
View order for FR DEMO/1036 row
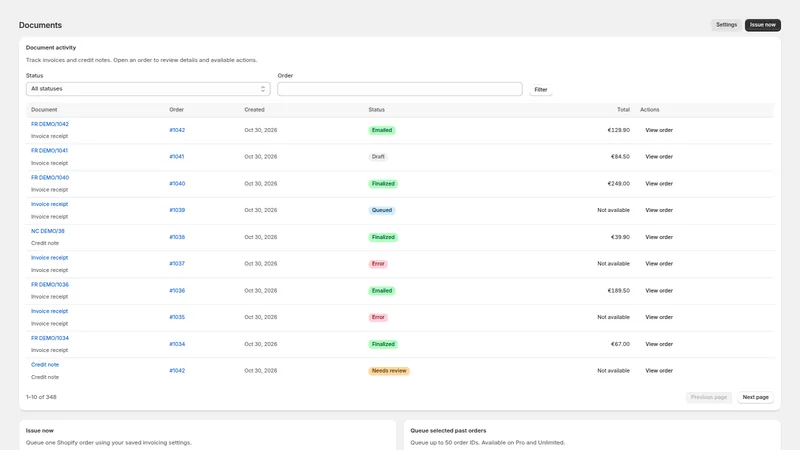point(659,291)
